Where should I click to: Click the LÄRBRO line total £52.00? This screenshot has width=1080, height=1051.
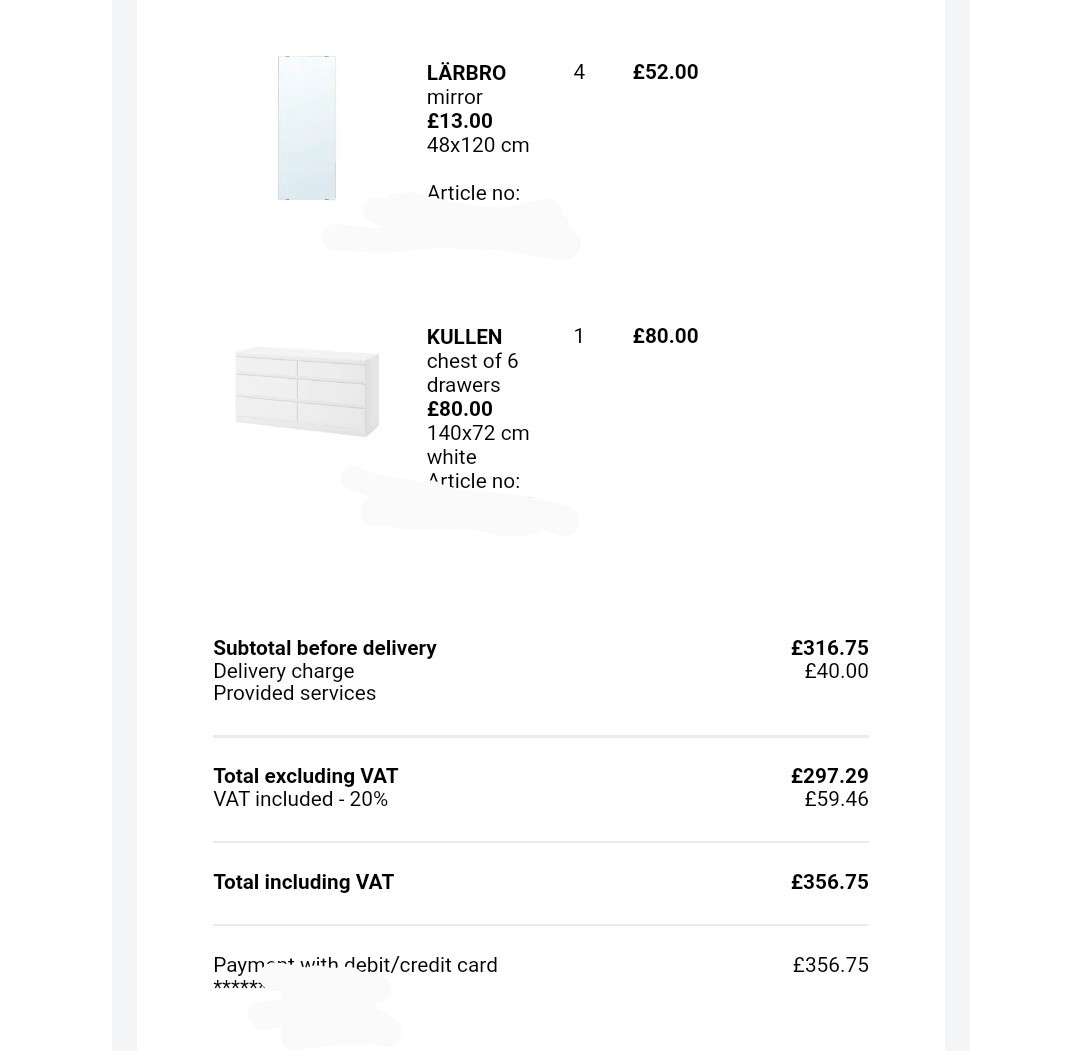[665, 72]
